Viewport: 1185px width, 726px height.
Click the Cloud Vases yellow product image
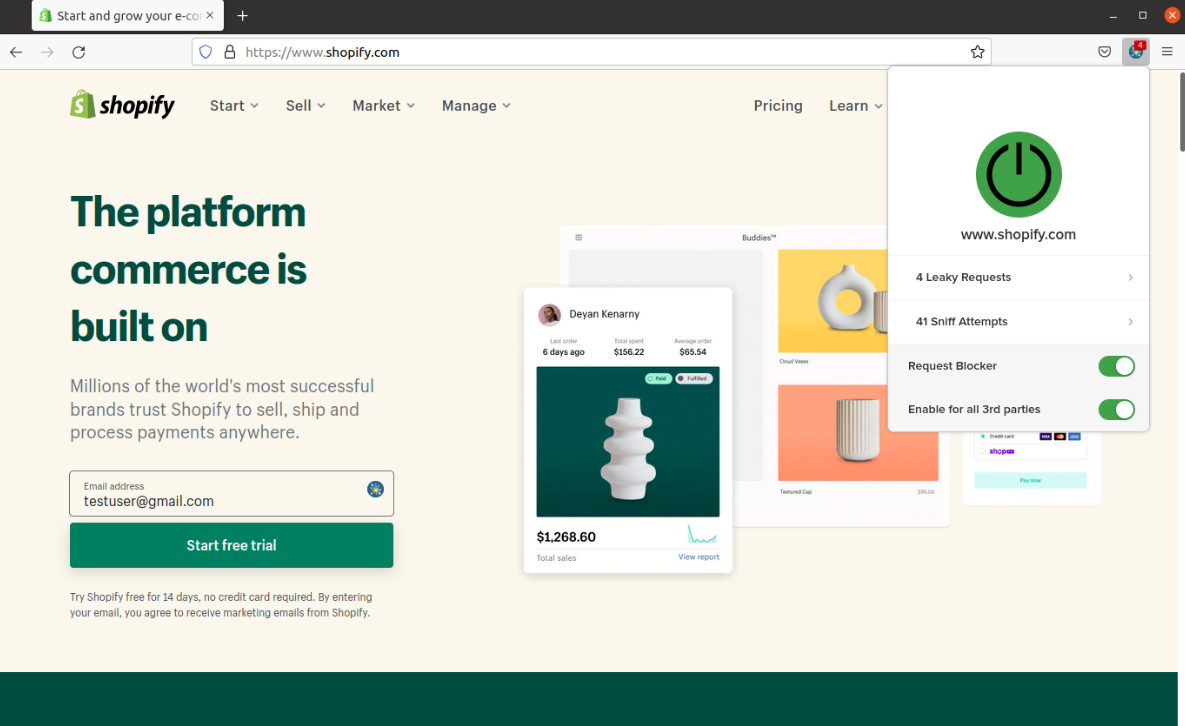pyautogui.click(x=833, y=301)
